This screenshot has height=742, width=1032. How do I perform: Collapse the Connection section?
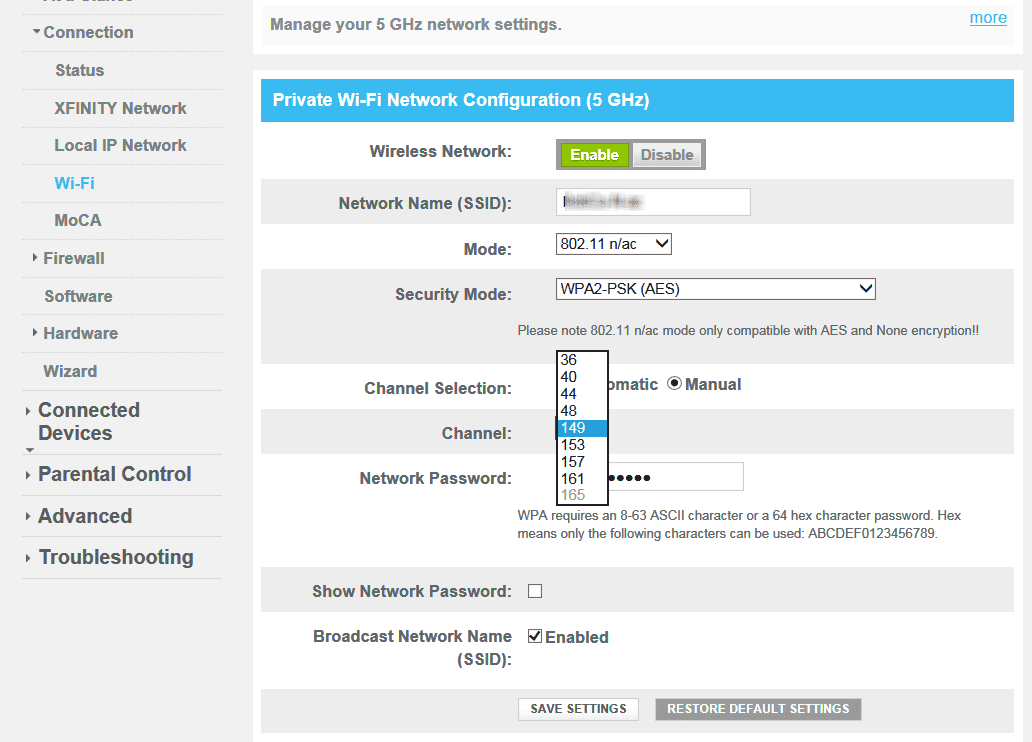click(86, 32)
